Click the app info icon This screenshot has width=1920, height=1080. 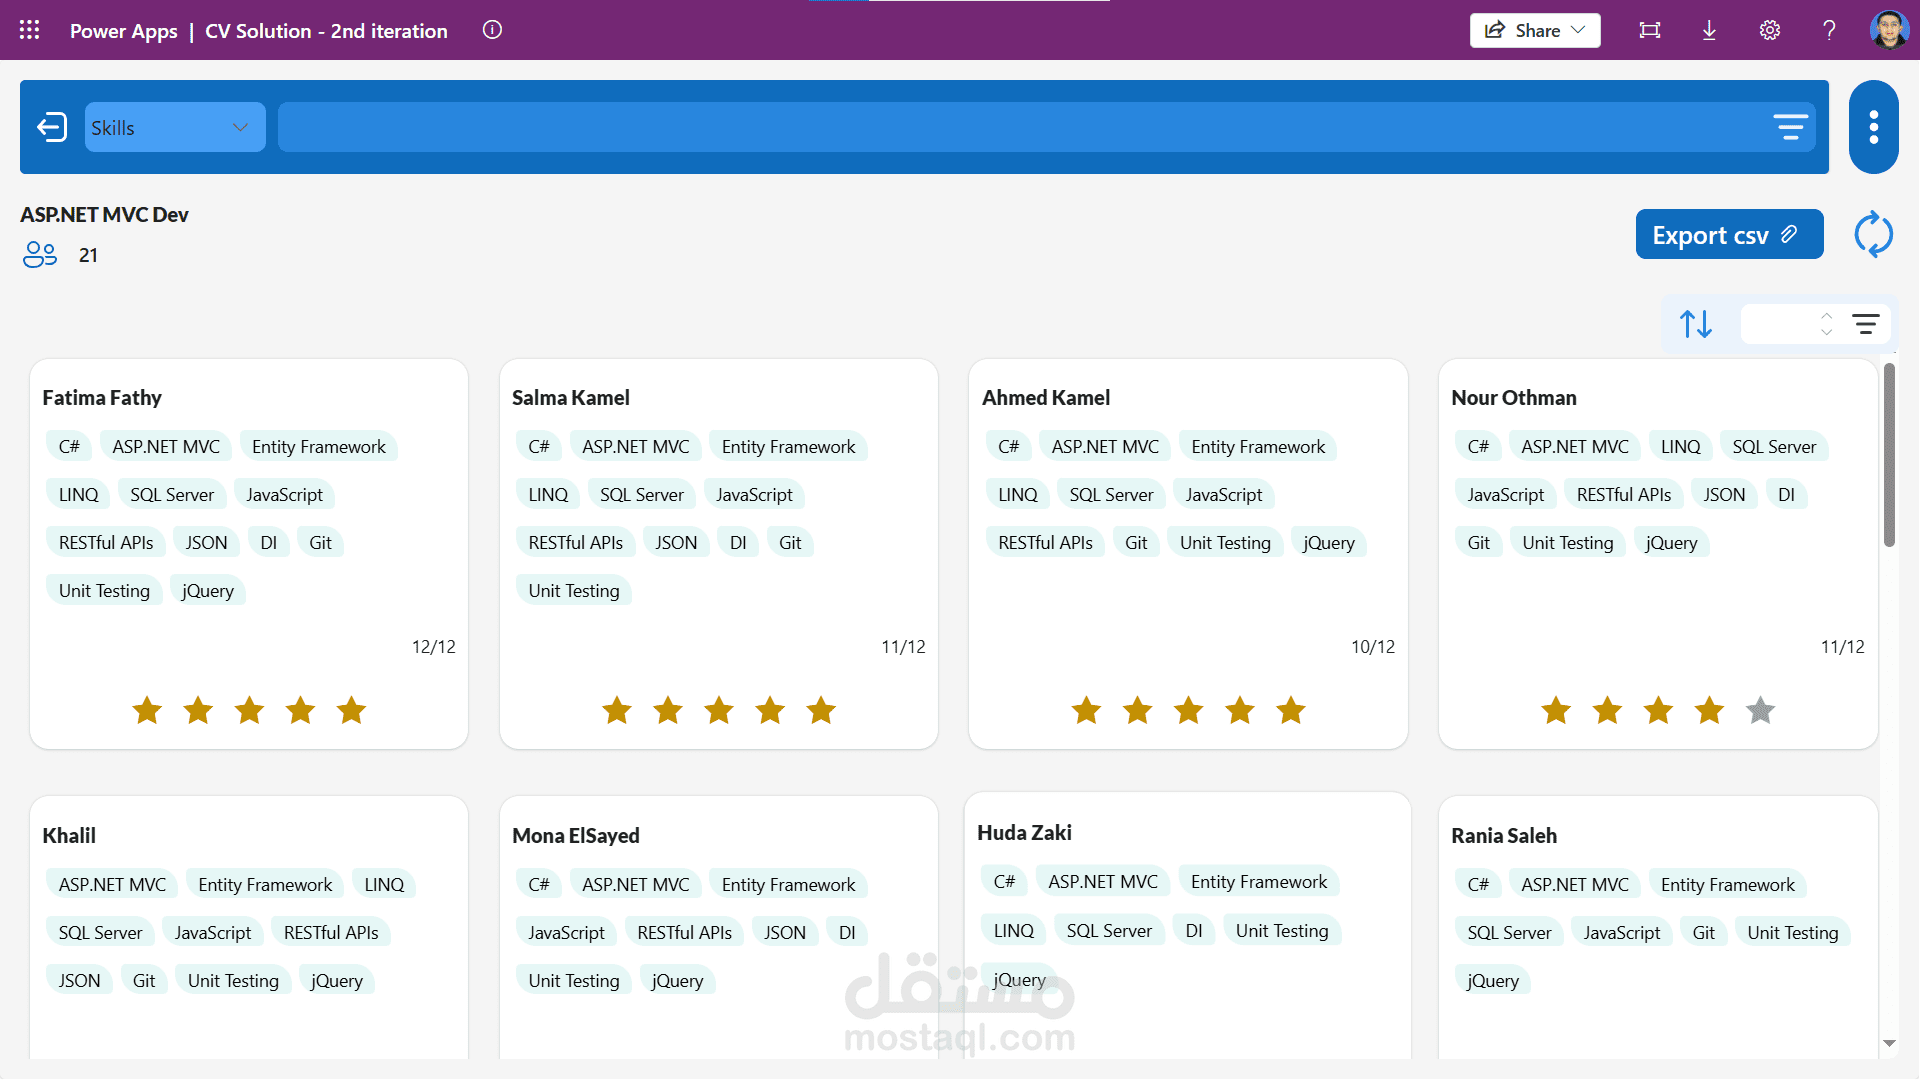[492, 30]
